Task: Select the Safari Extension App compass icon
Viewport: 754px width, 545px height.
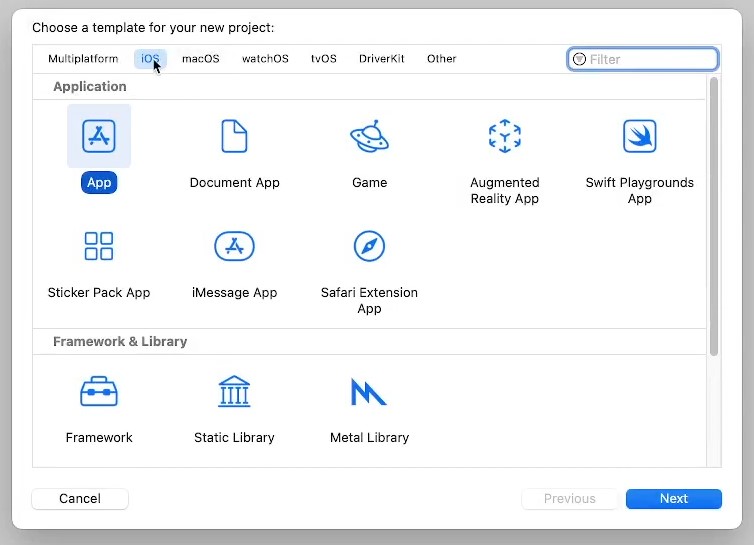Action: pos(369,246)
